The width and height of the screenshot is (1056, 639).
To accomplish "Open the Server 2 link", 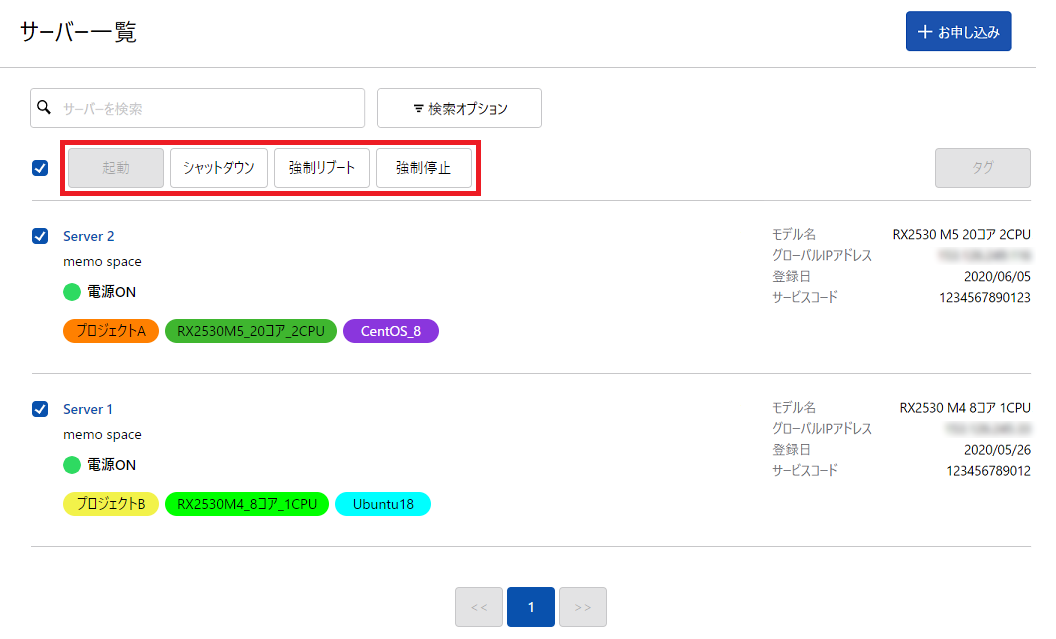I will pyautogui.click(x=89, y=236).
